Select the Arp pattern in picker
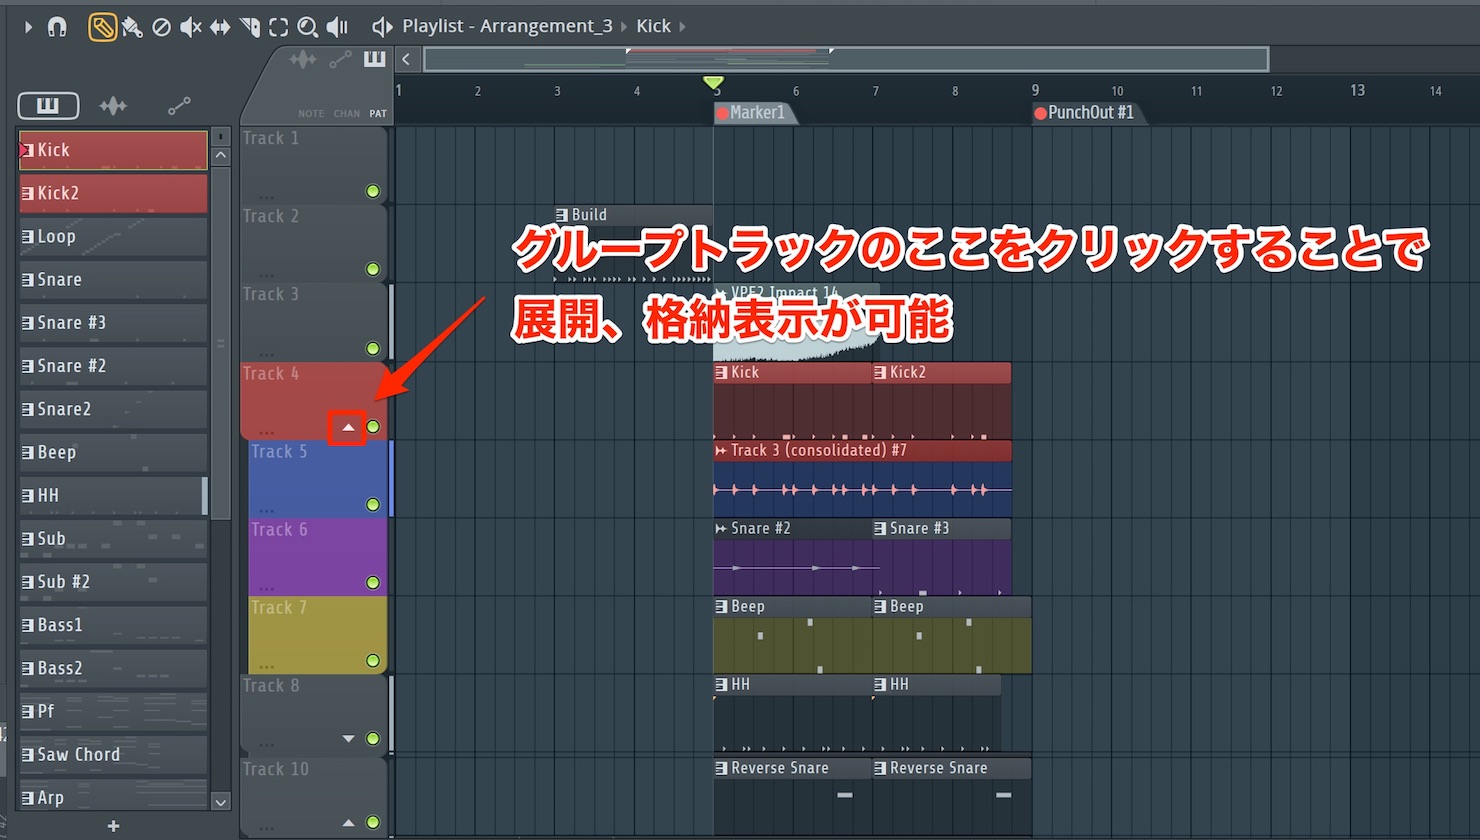Image resolution: width=1480 pixels, height=840 pixels. pyautogui.click(x=113, y=797)
